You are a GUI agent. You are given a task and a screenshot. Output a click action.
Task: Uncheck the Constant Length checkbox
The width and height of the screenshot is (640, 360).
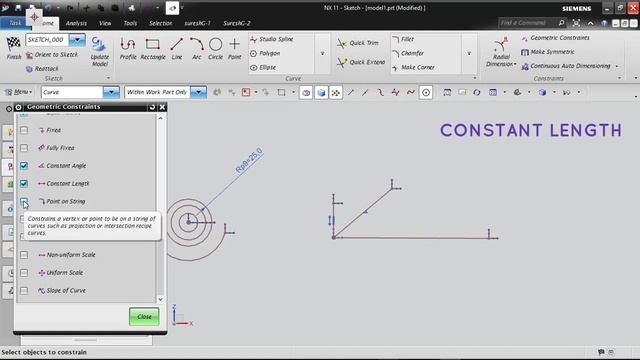pyautogui.click(x=24, y=184)
